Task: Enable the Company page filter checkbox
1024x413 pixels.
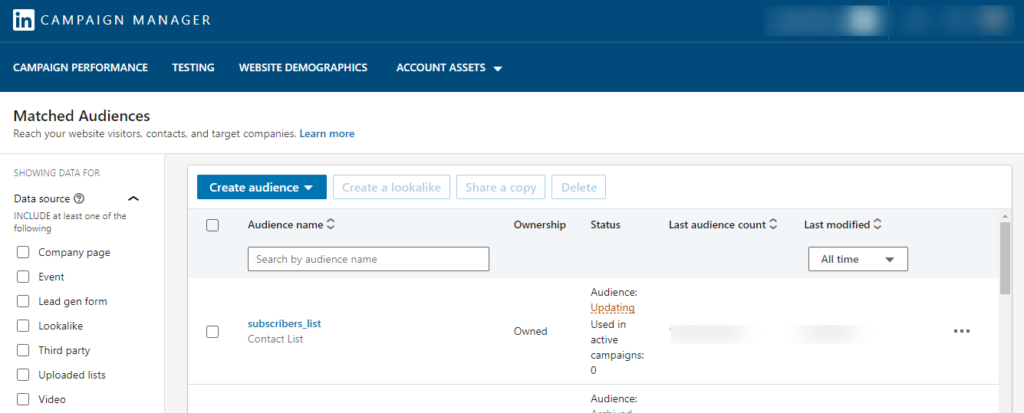Action: [x=24, y=252]
